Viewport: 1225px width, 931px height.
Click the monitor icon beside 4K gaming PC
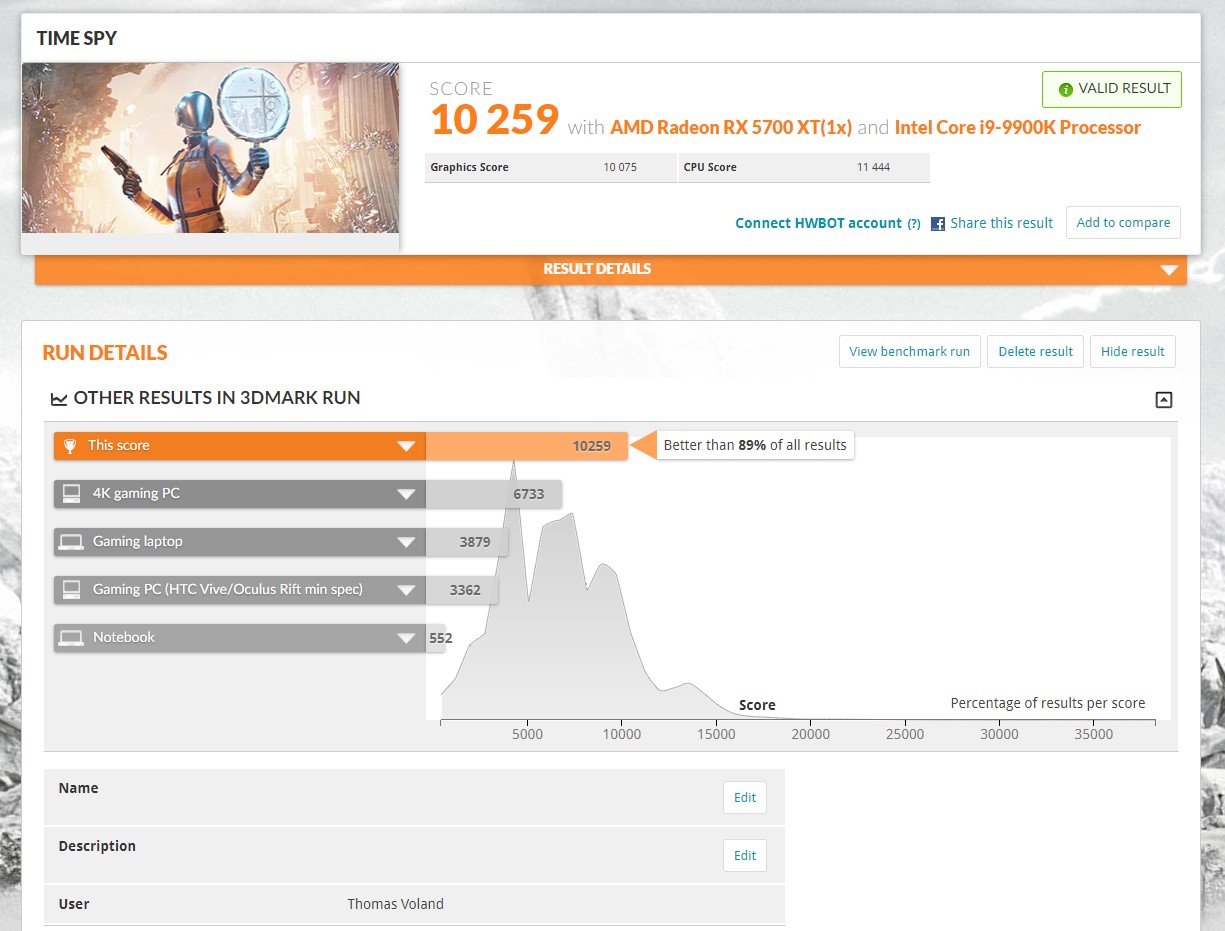pos(71,494)
